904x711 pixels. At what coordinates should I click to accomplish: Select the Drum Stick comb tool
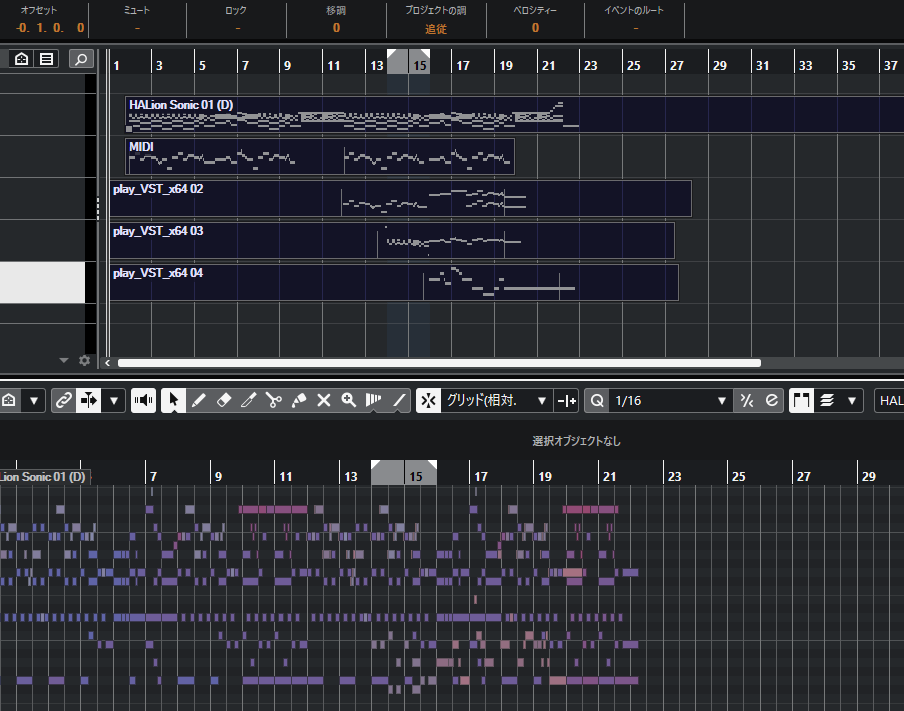[x=374, y=400]
